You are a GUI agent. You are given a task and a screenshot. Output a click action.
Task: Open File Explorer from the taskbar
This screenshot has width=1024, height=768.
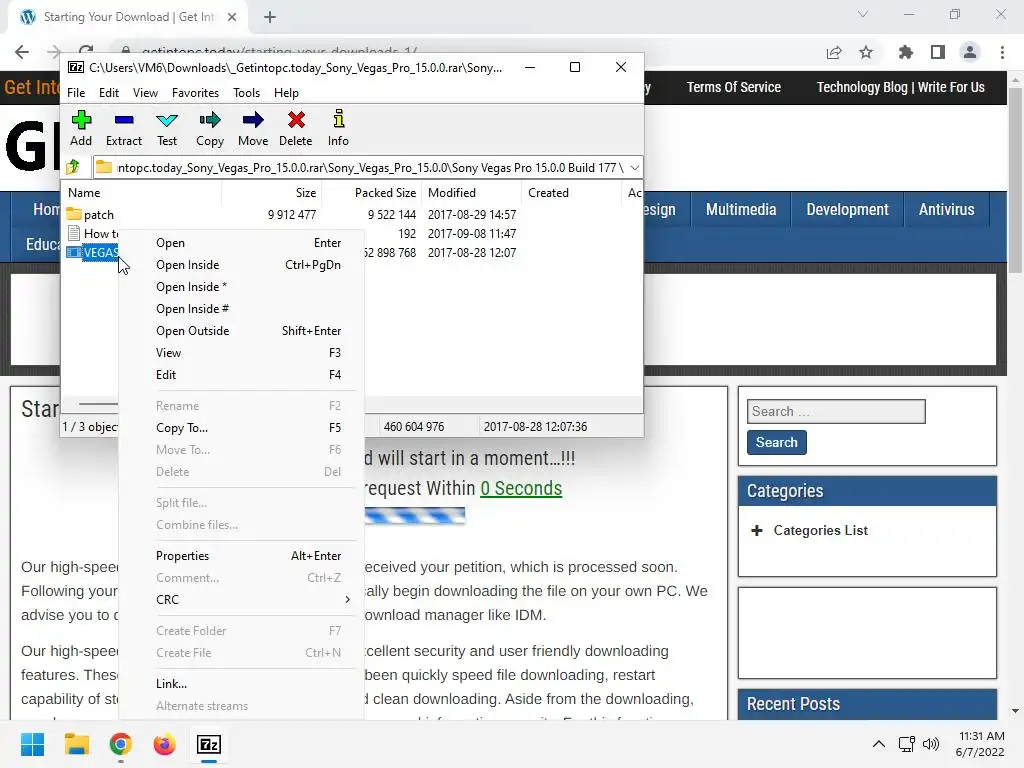click(76, 744)
